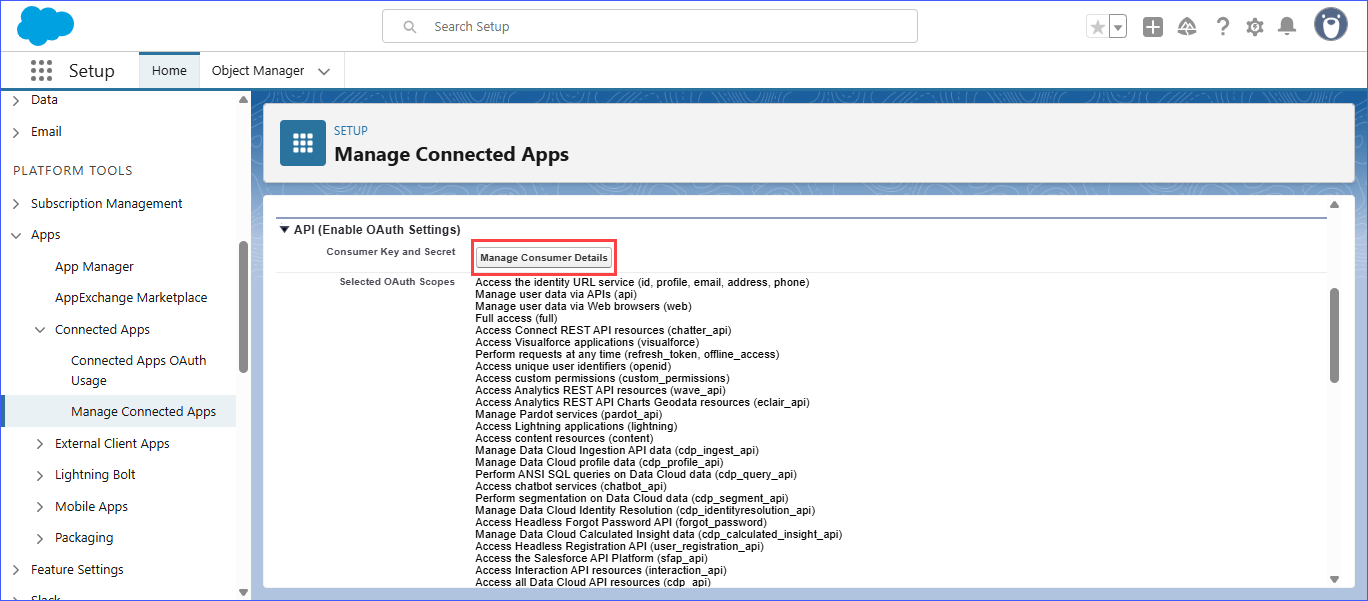Collapse the API (Enable OAuth Settings) section

(x=284, y=230)
